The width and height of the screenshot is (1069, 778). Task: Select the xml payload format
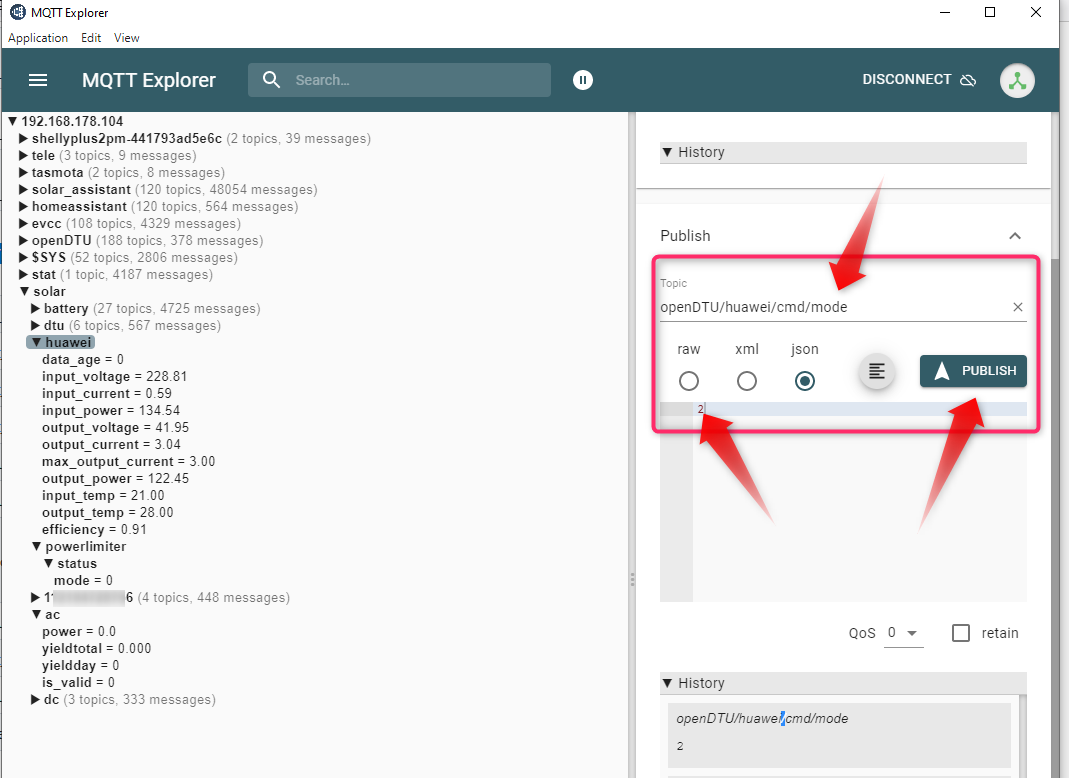(x=747, y=380)
